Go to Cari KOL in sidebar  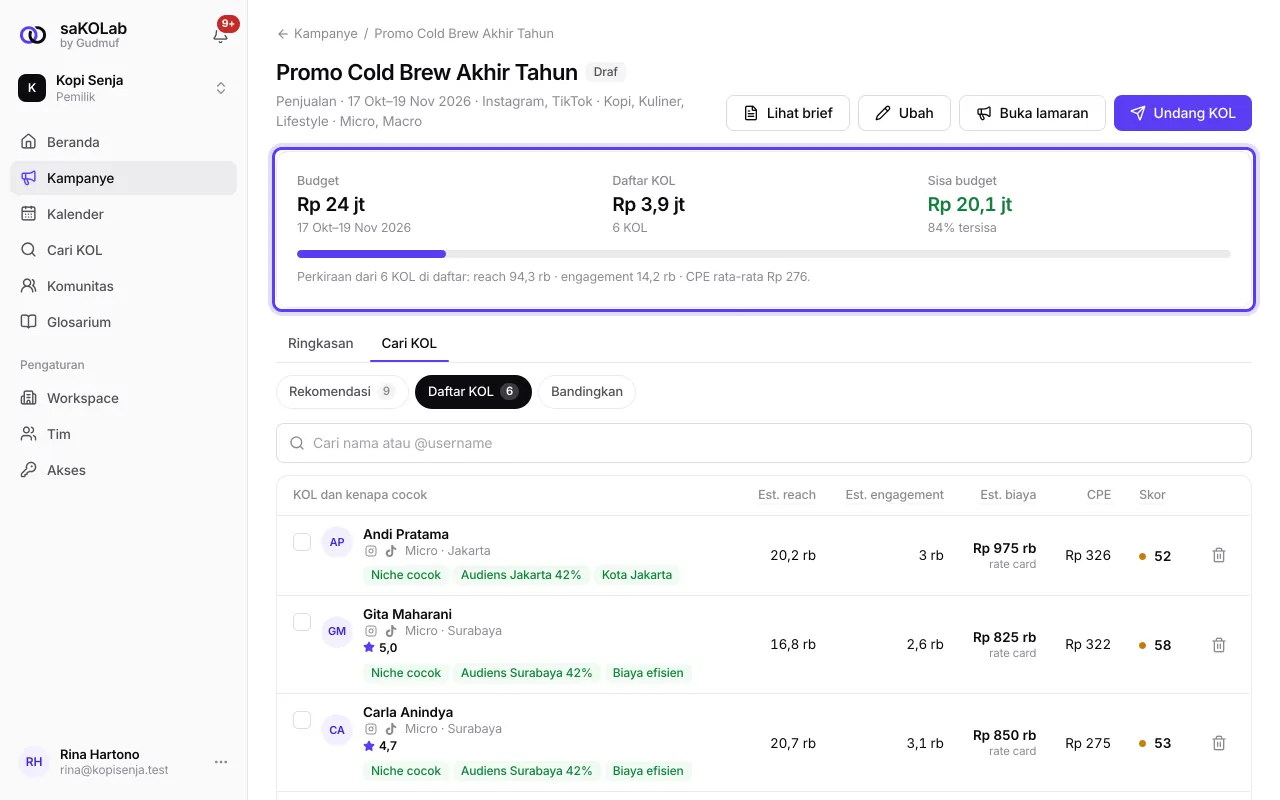coord(124,250)
